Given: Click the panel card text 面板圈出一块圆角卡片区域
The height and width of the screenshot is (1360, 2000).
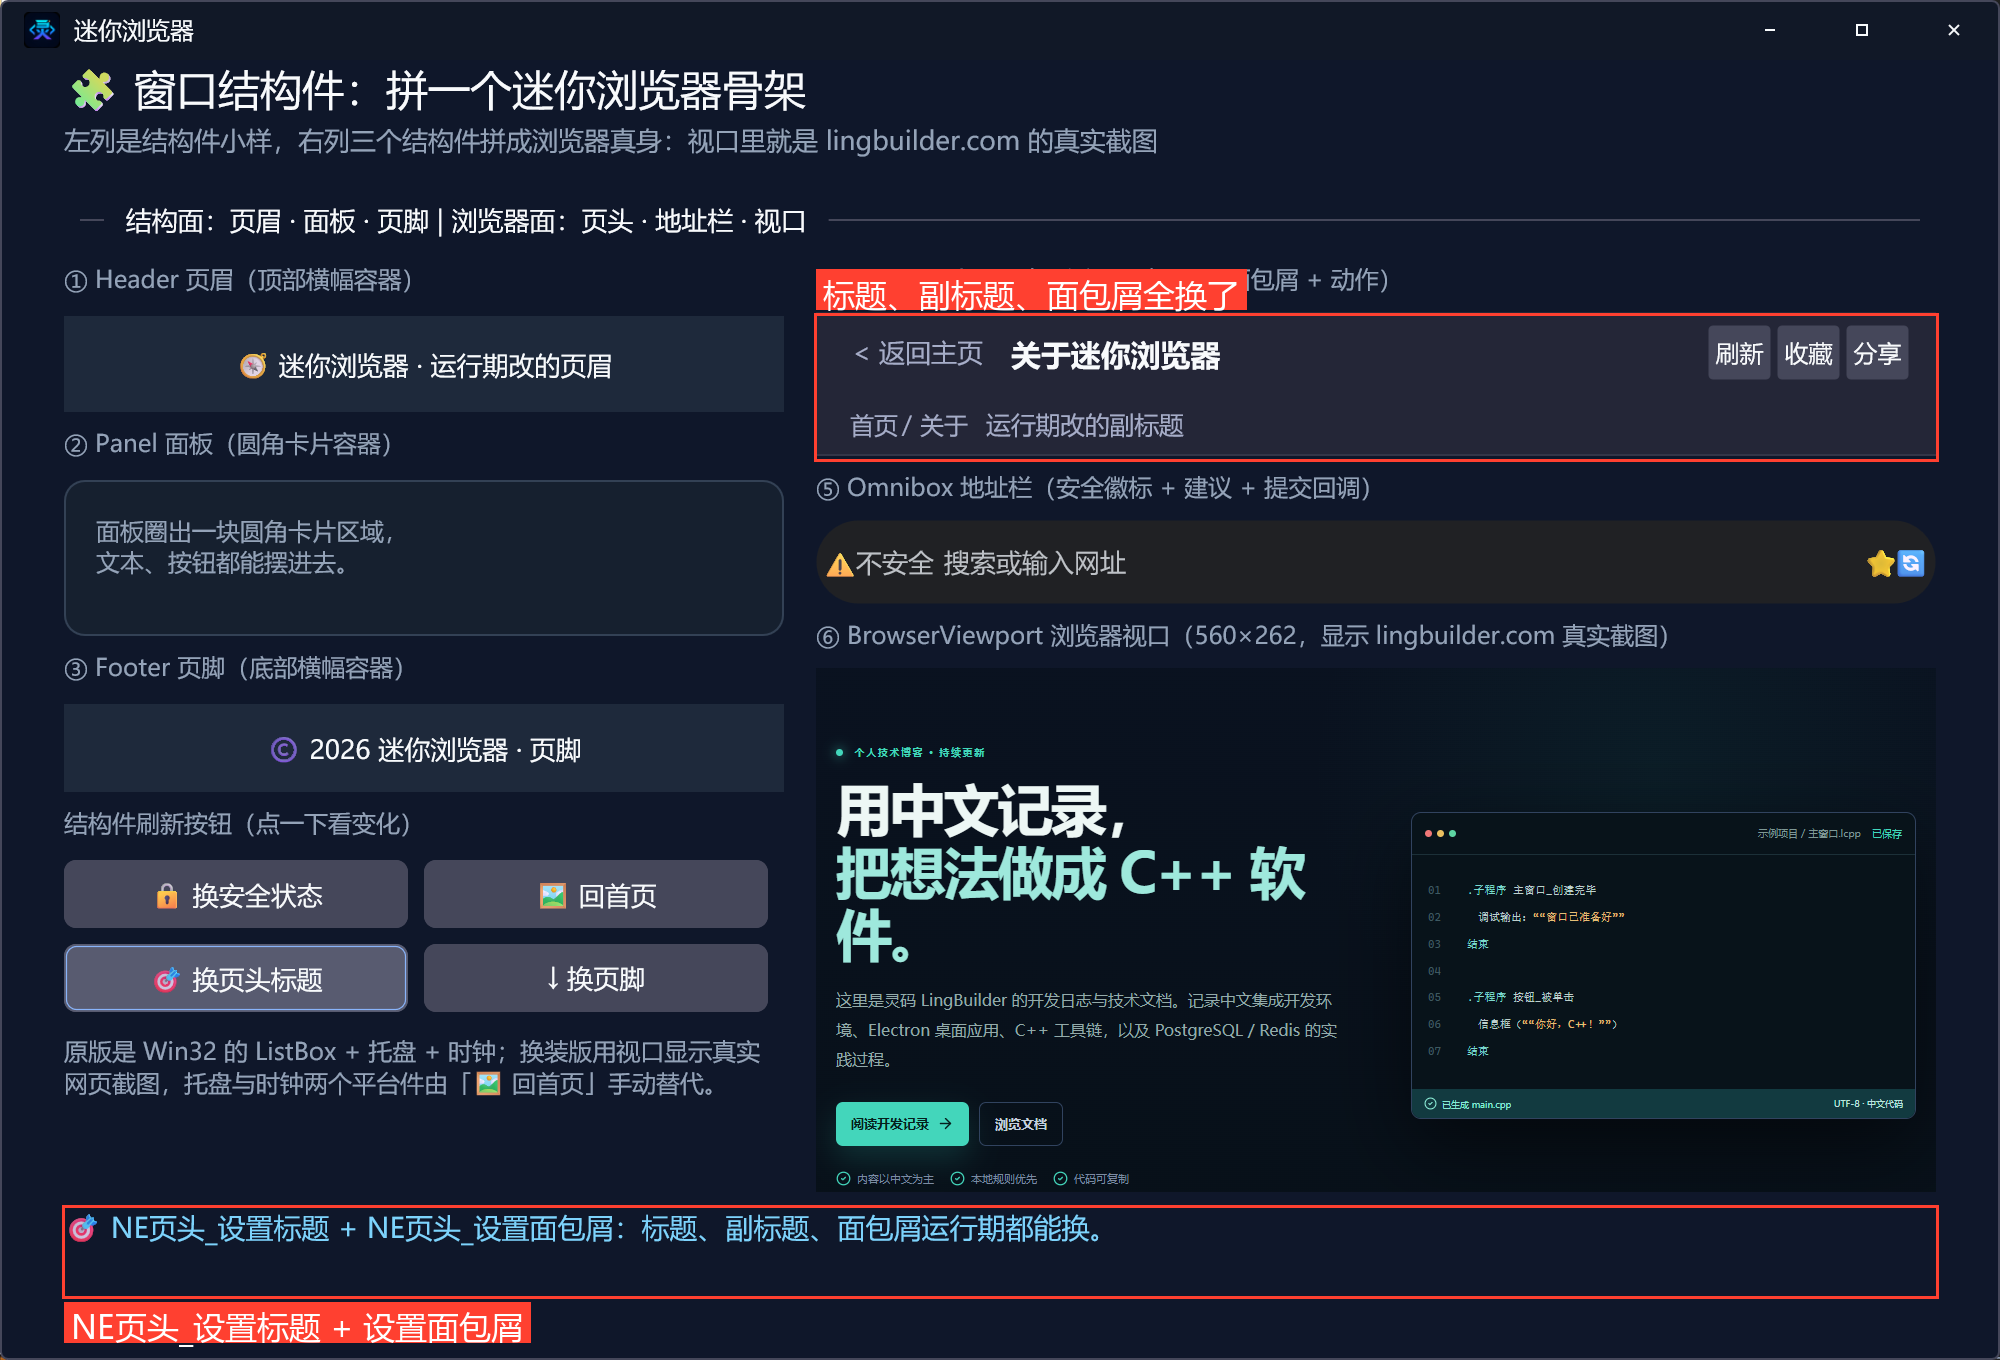Looking at the screenshot, I should (x=244, y=531).
